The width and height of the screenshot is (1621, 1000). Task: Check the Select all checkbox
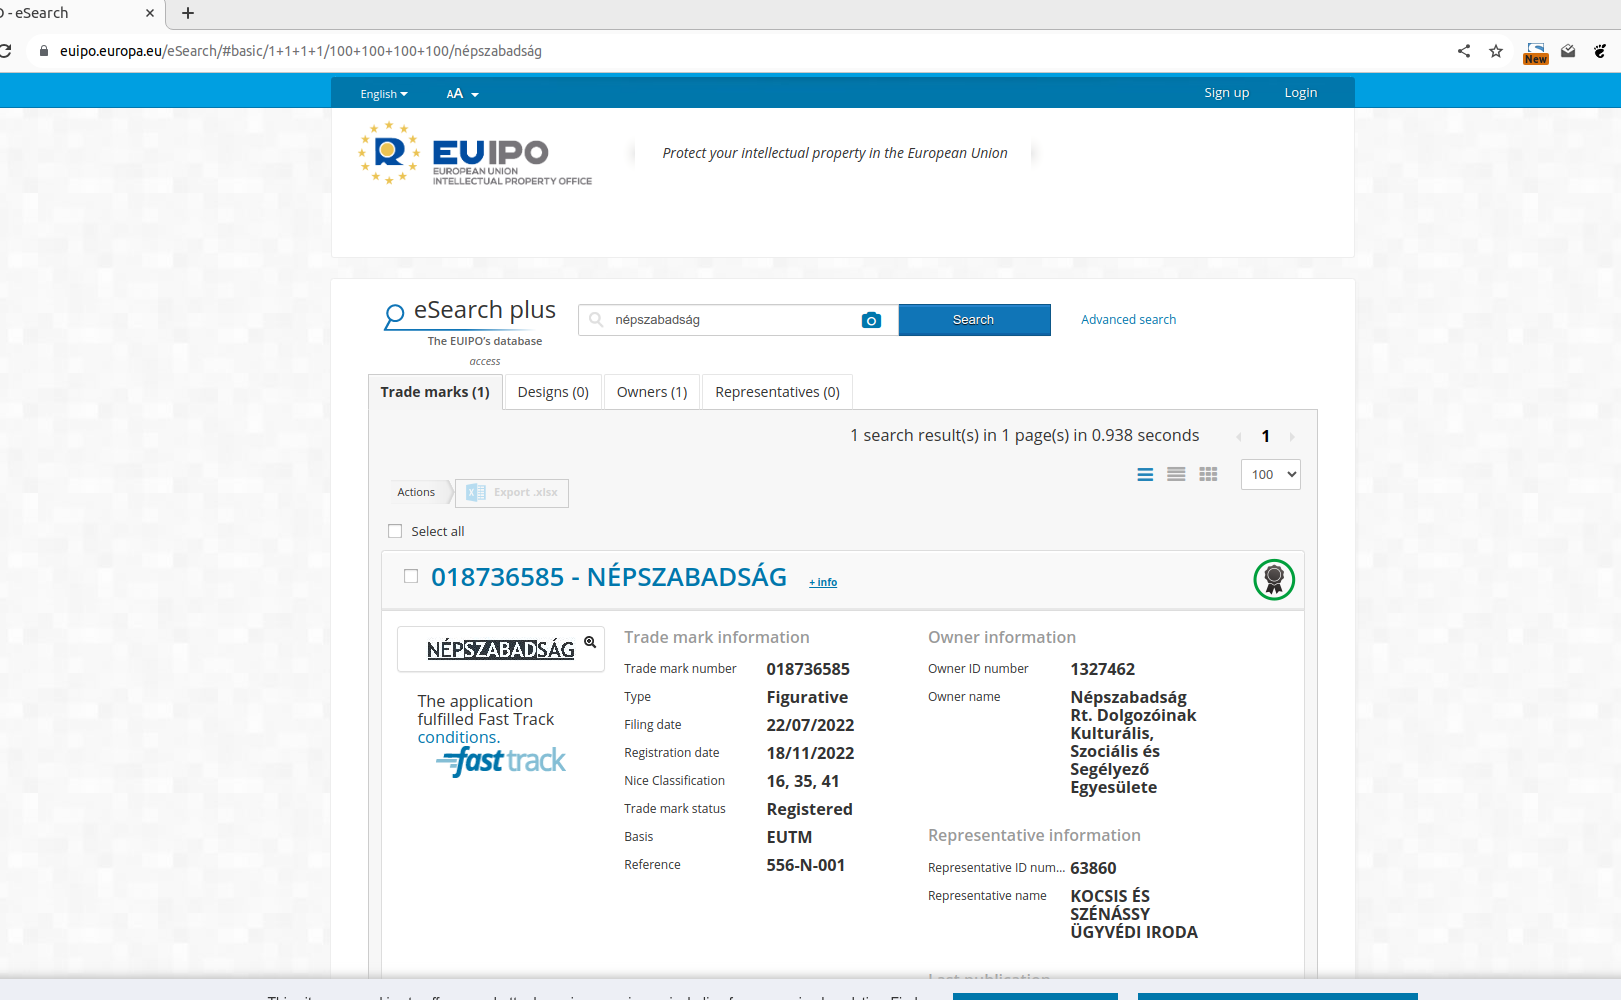coord(395,531)
